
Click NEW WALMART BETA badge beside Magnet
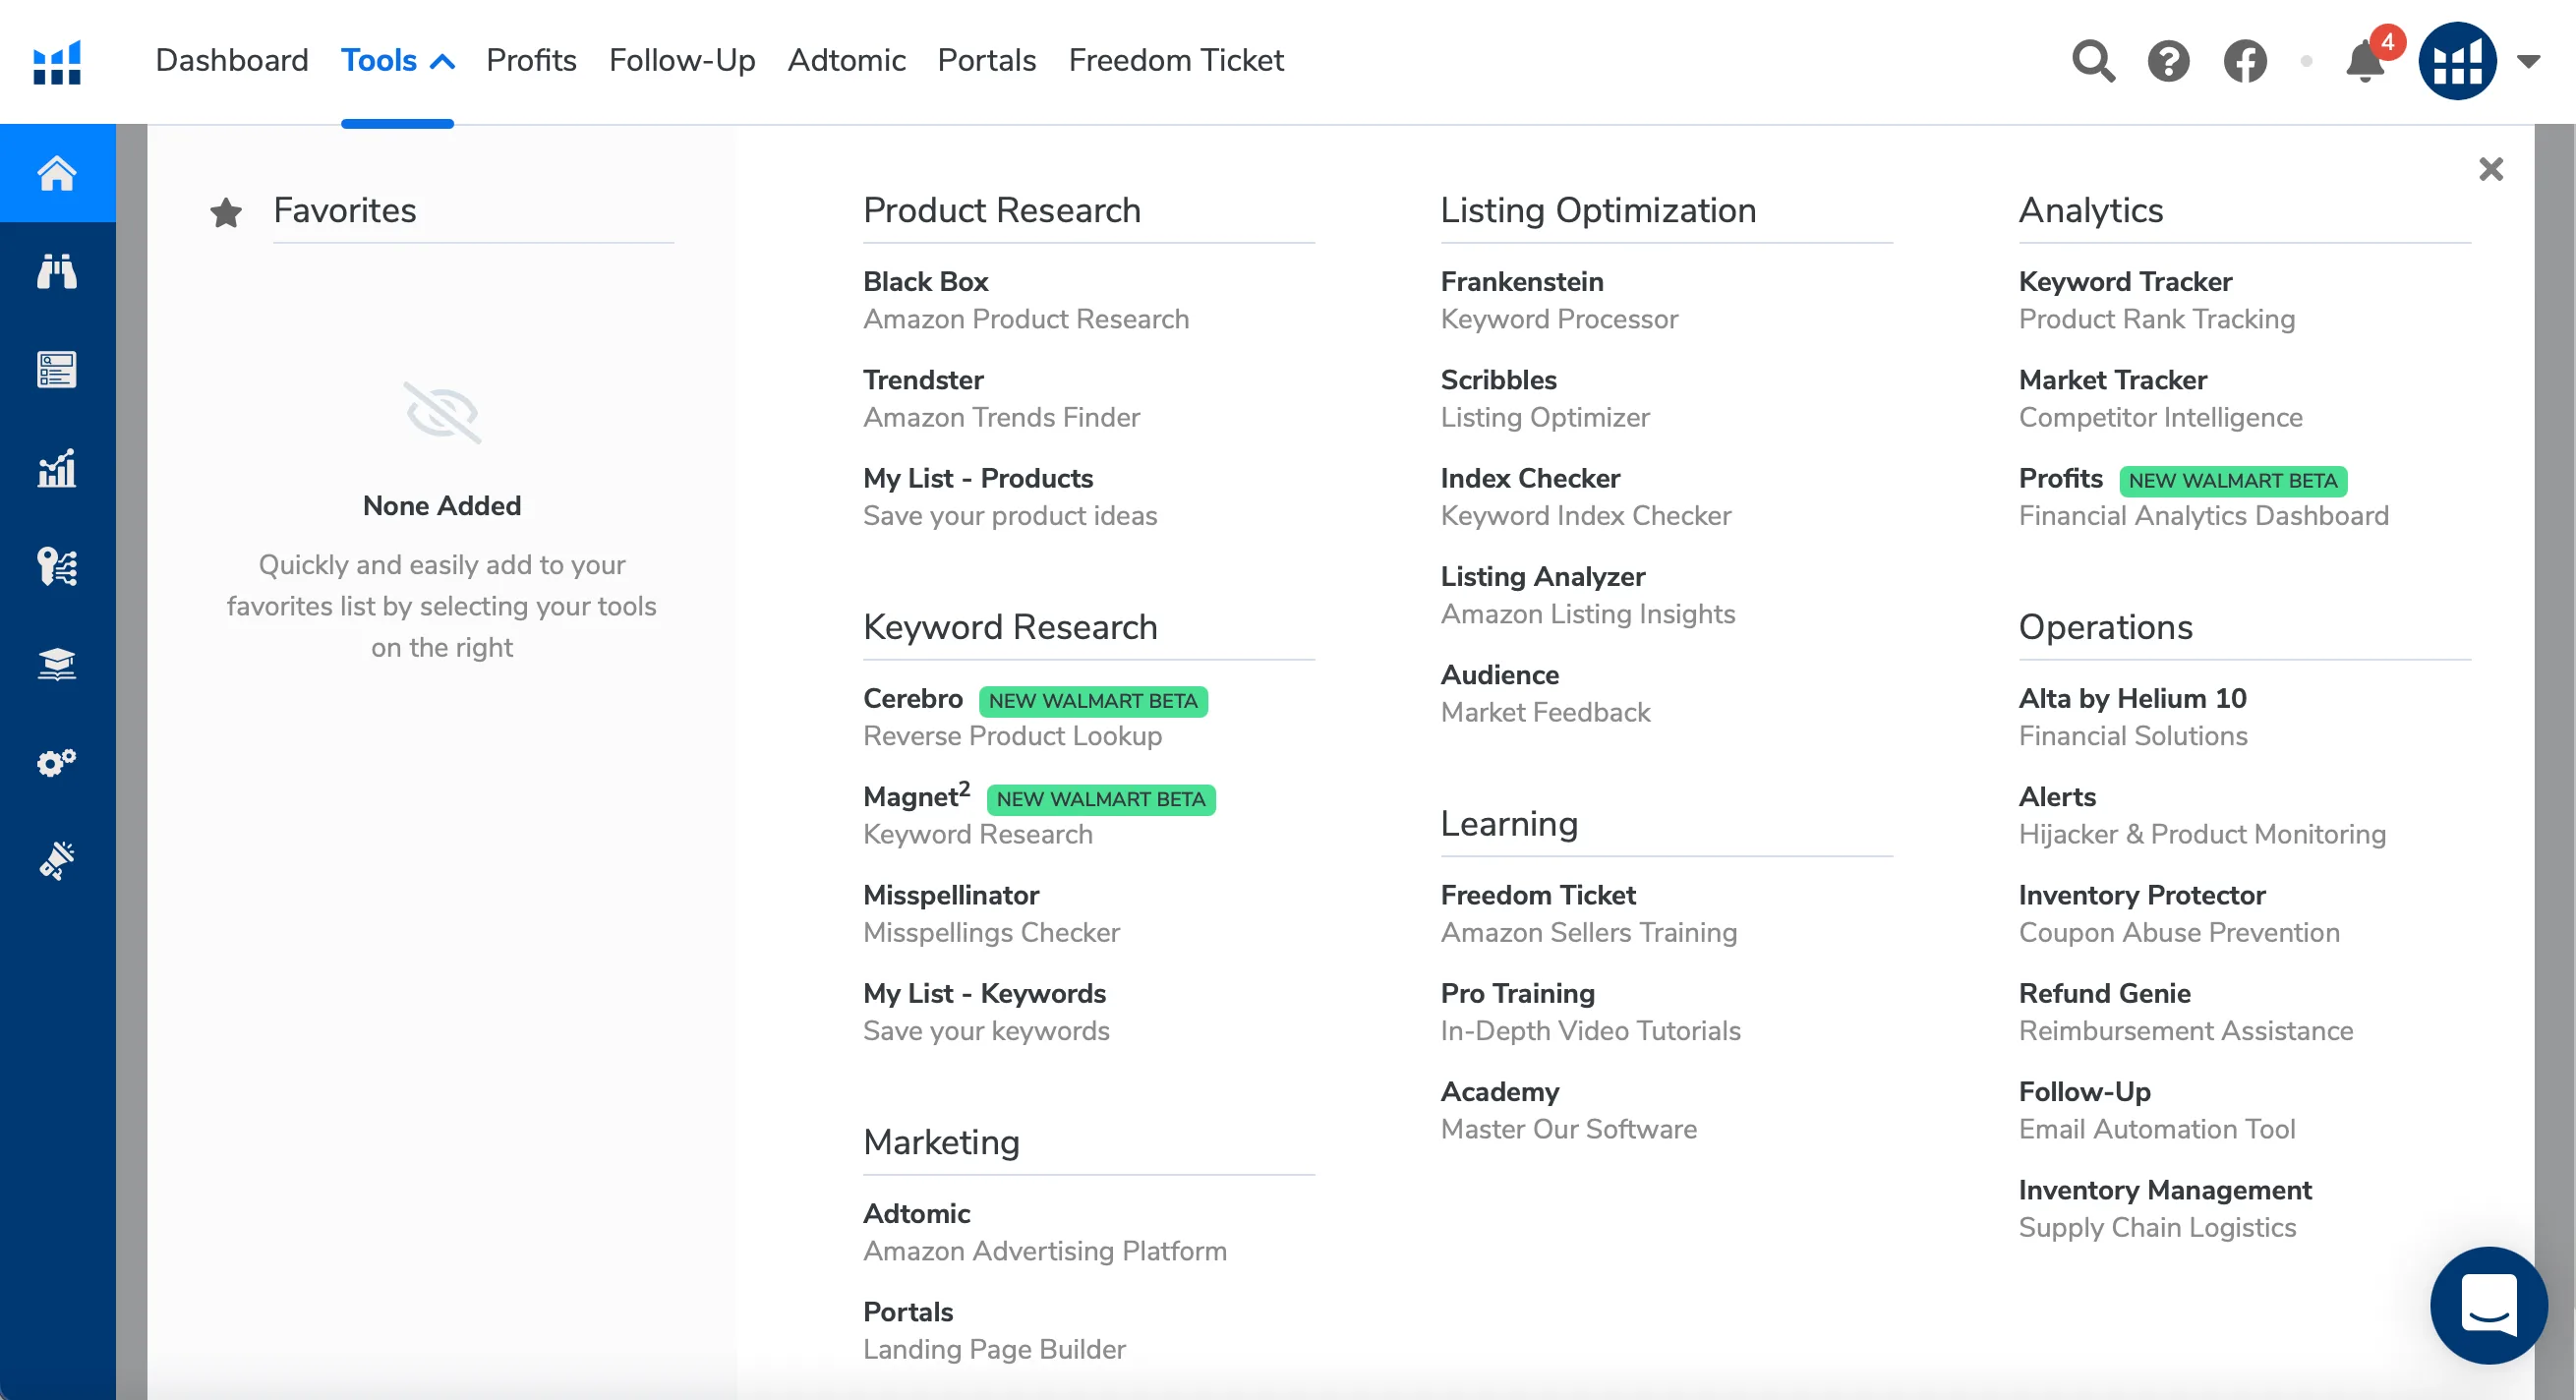pyautogui.click(x=1100, y=799)
